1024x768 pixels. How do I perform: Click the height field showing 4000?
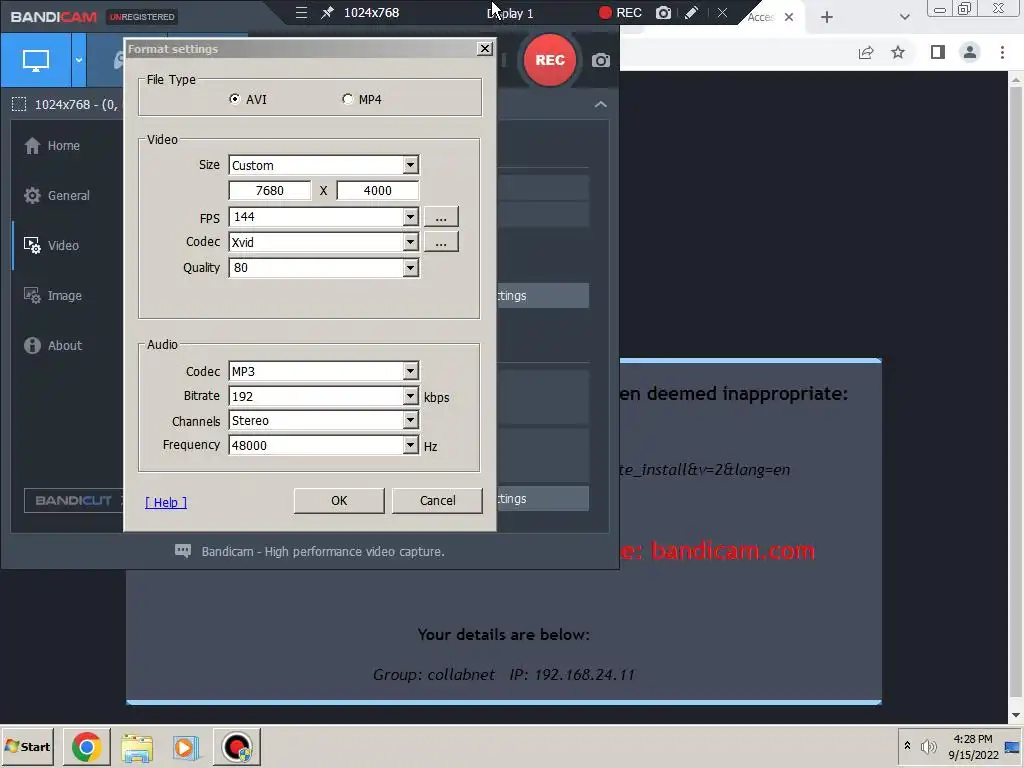[x=377, y=191]
